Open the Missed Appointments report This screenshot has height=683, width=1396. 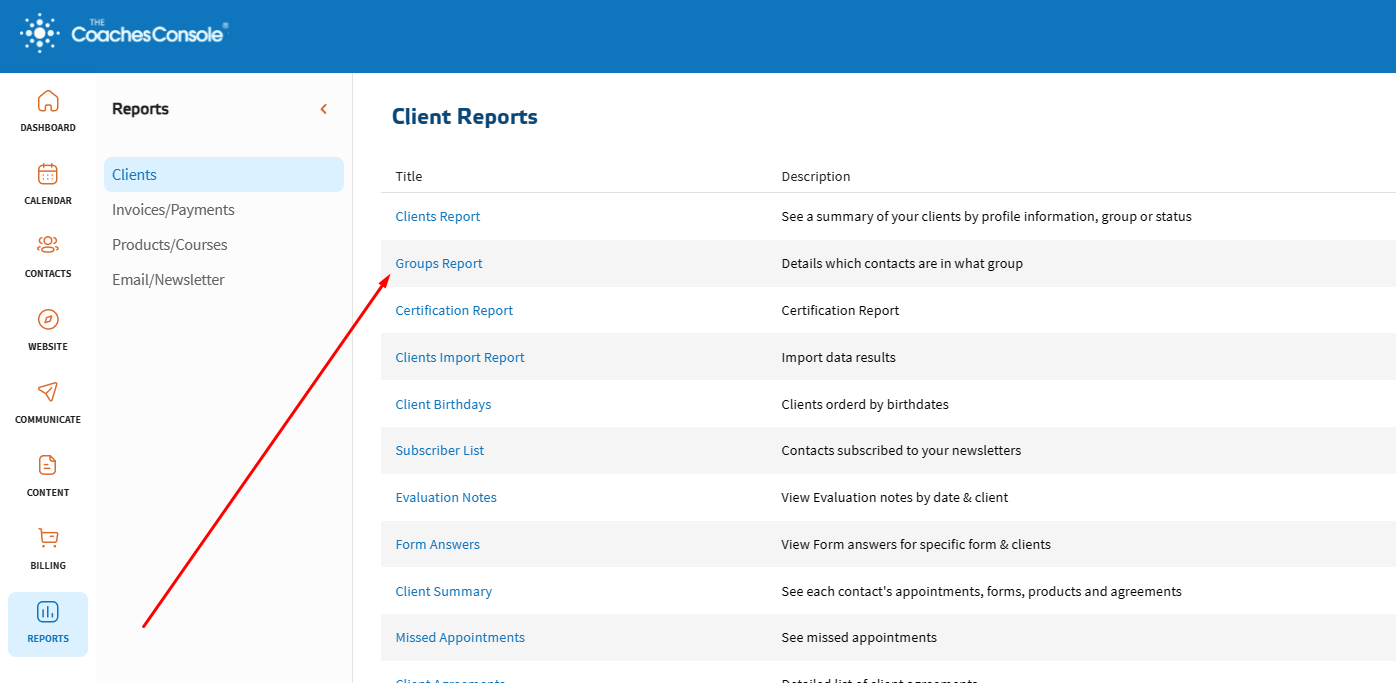coord(460,638)
